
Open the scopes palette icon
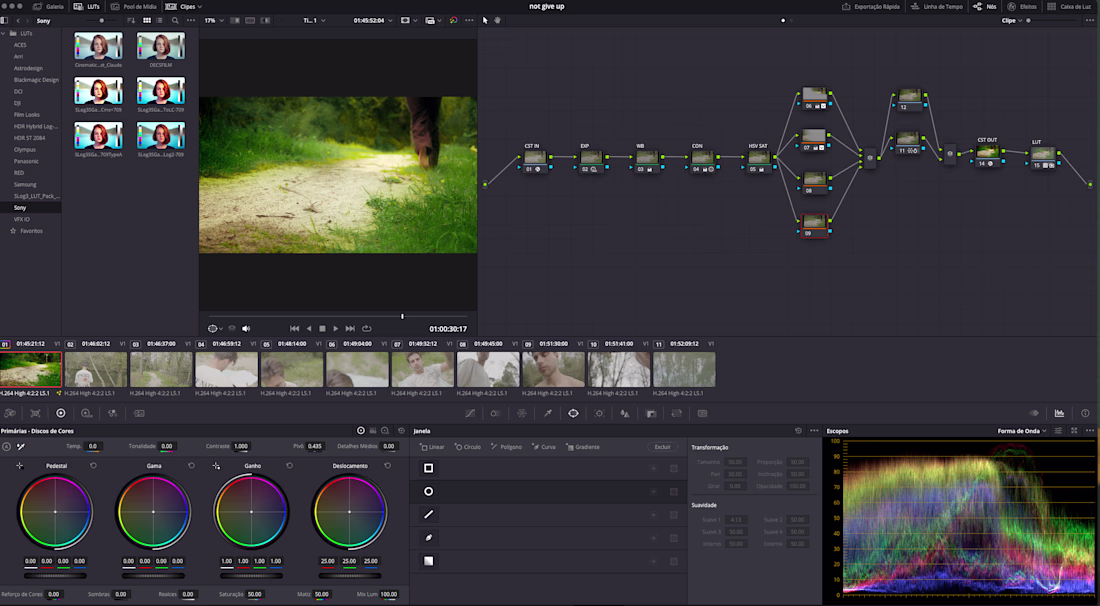(1059, 413)
